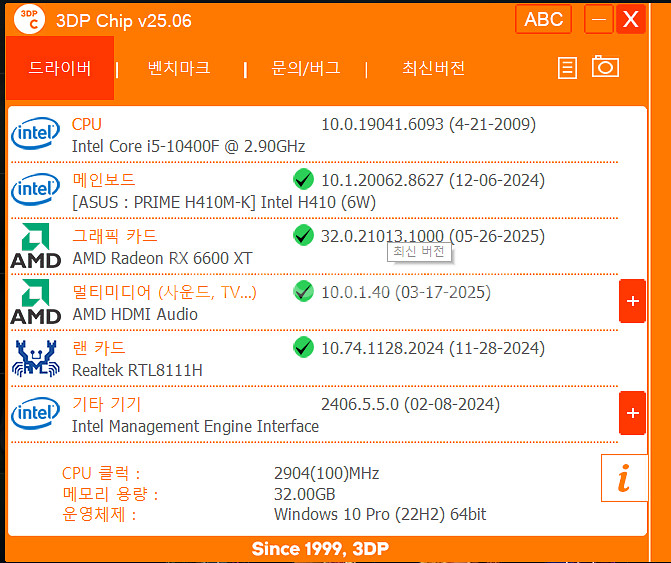
Task: Click the camera screenshot icon
Action: pos(605,66)
